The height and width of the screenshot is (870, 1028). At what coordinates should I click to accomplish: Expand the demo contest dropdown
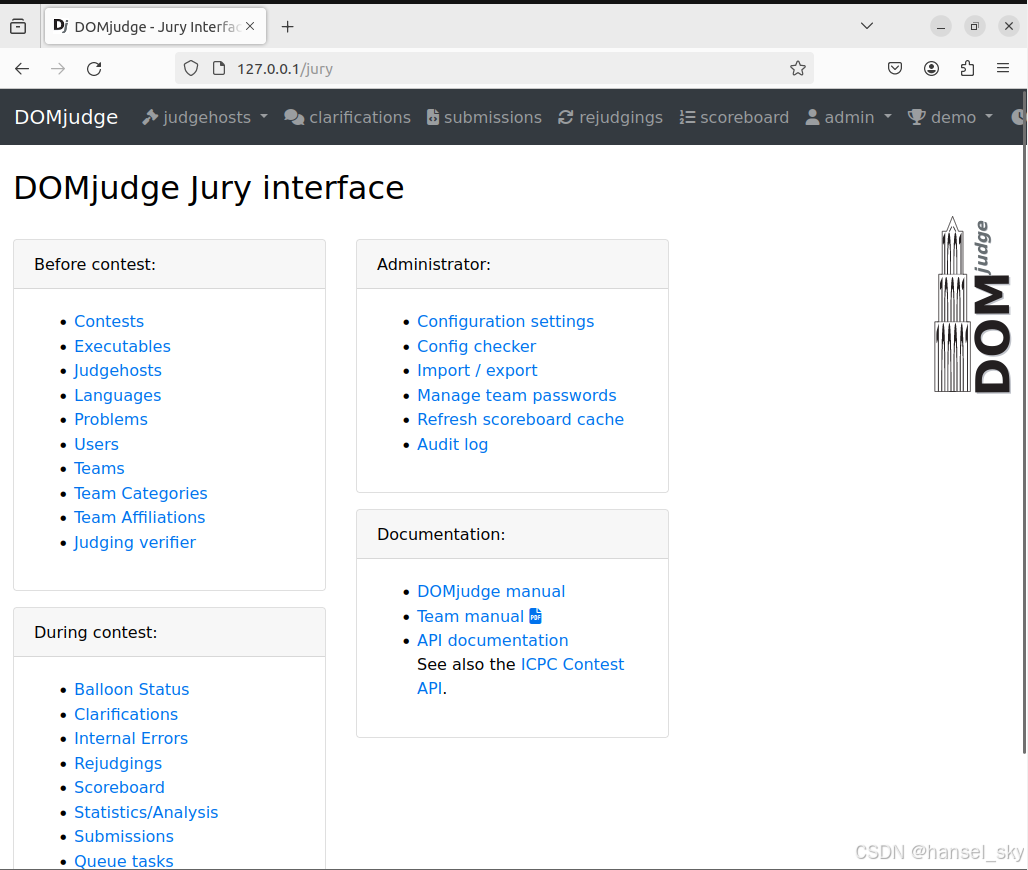point(950,117)
